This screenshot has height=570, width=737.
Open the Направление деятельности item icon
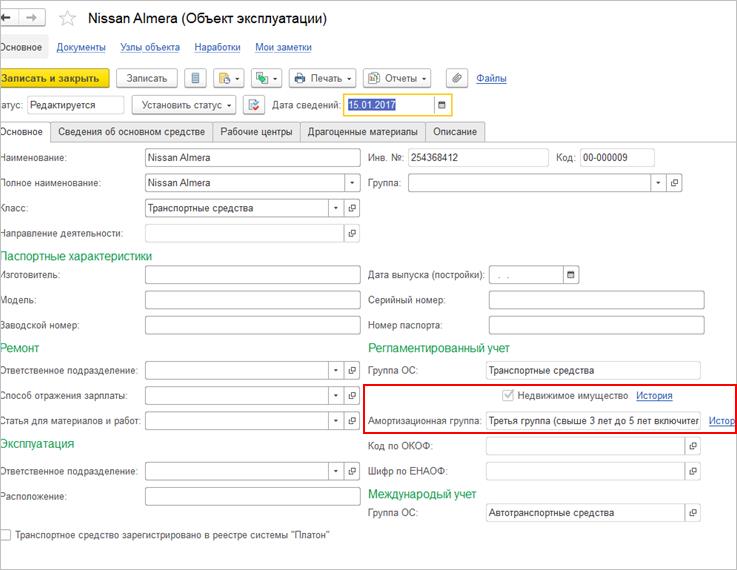[352, 233]
